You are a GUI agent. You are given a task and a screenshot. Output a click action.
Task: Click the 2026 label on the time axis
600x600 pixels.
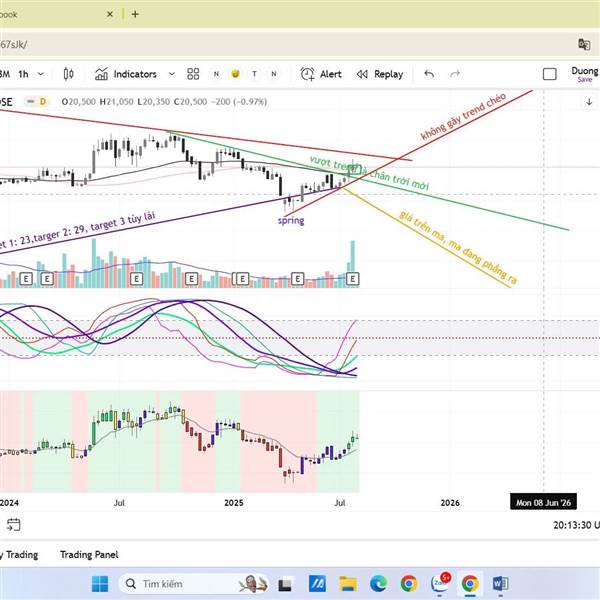click(x=450, y=502)
